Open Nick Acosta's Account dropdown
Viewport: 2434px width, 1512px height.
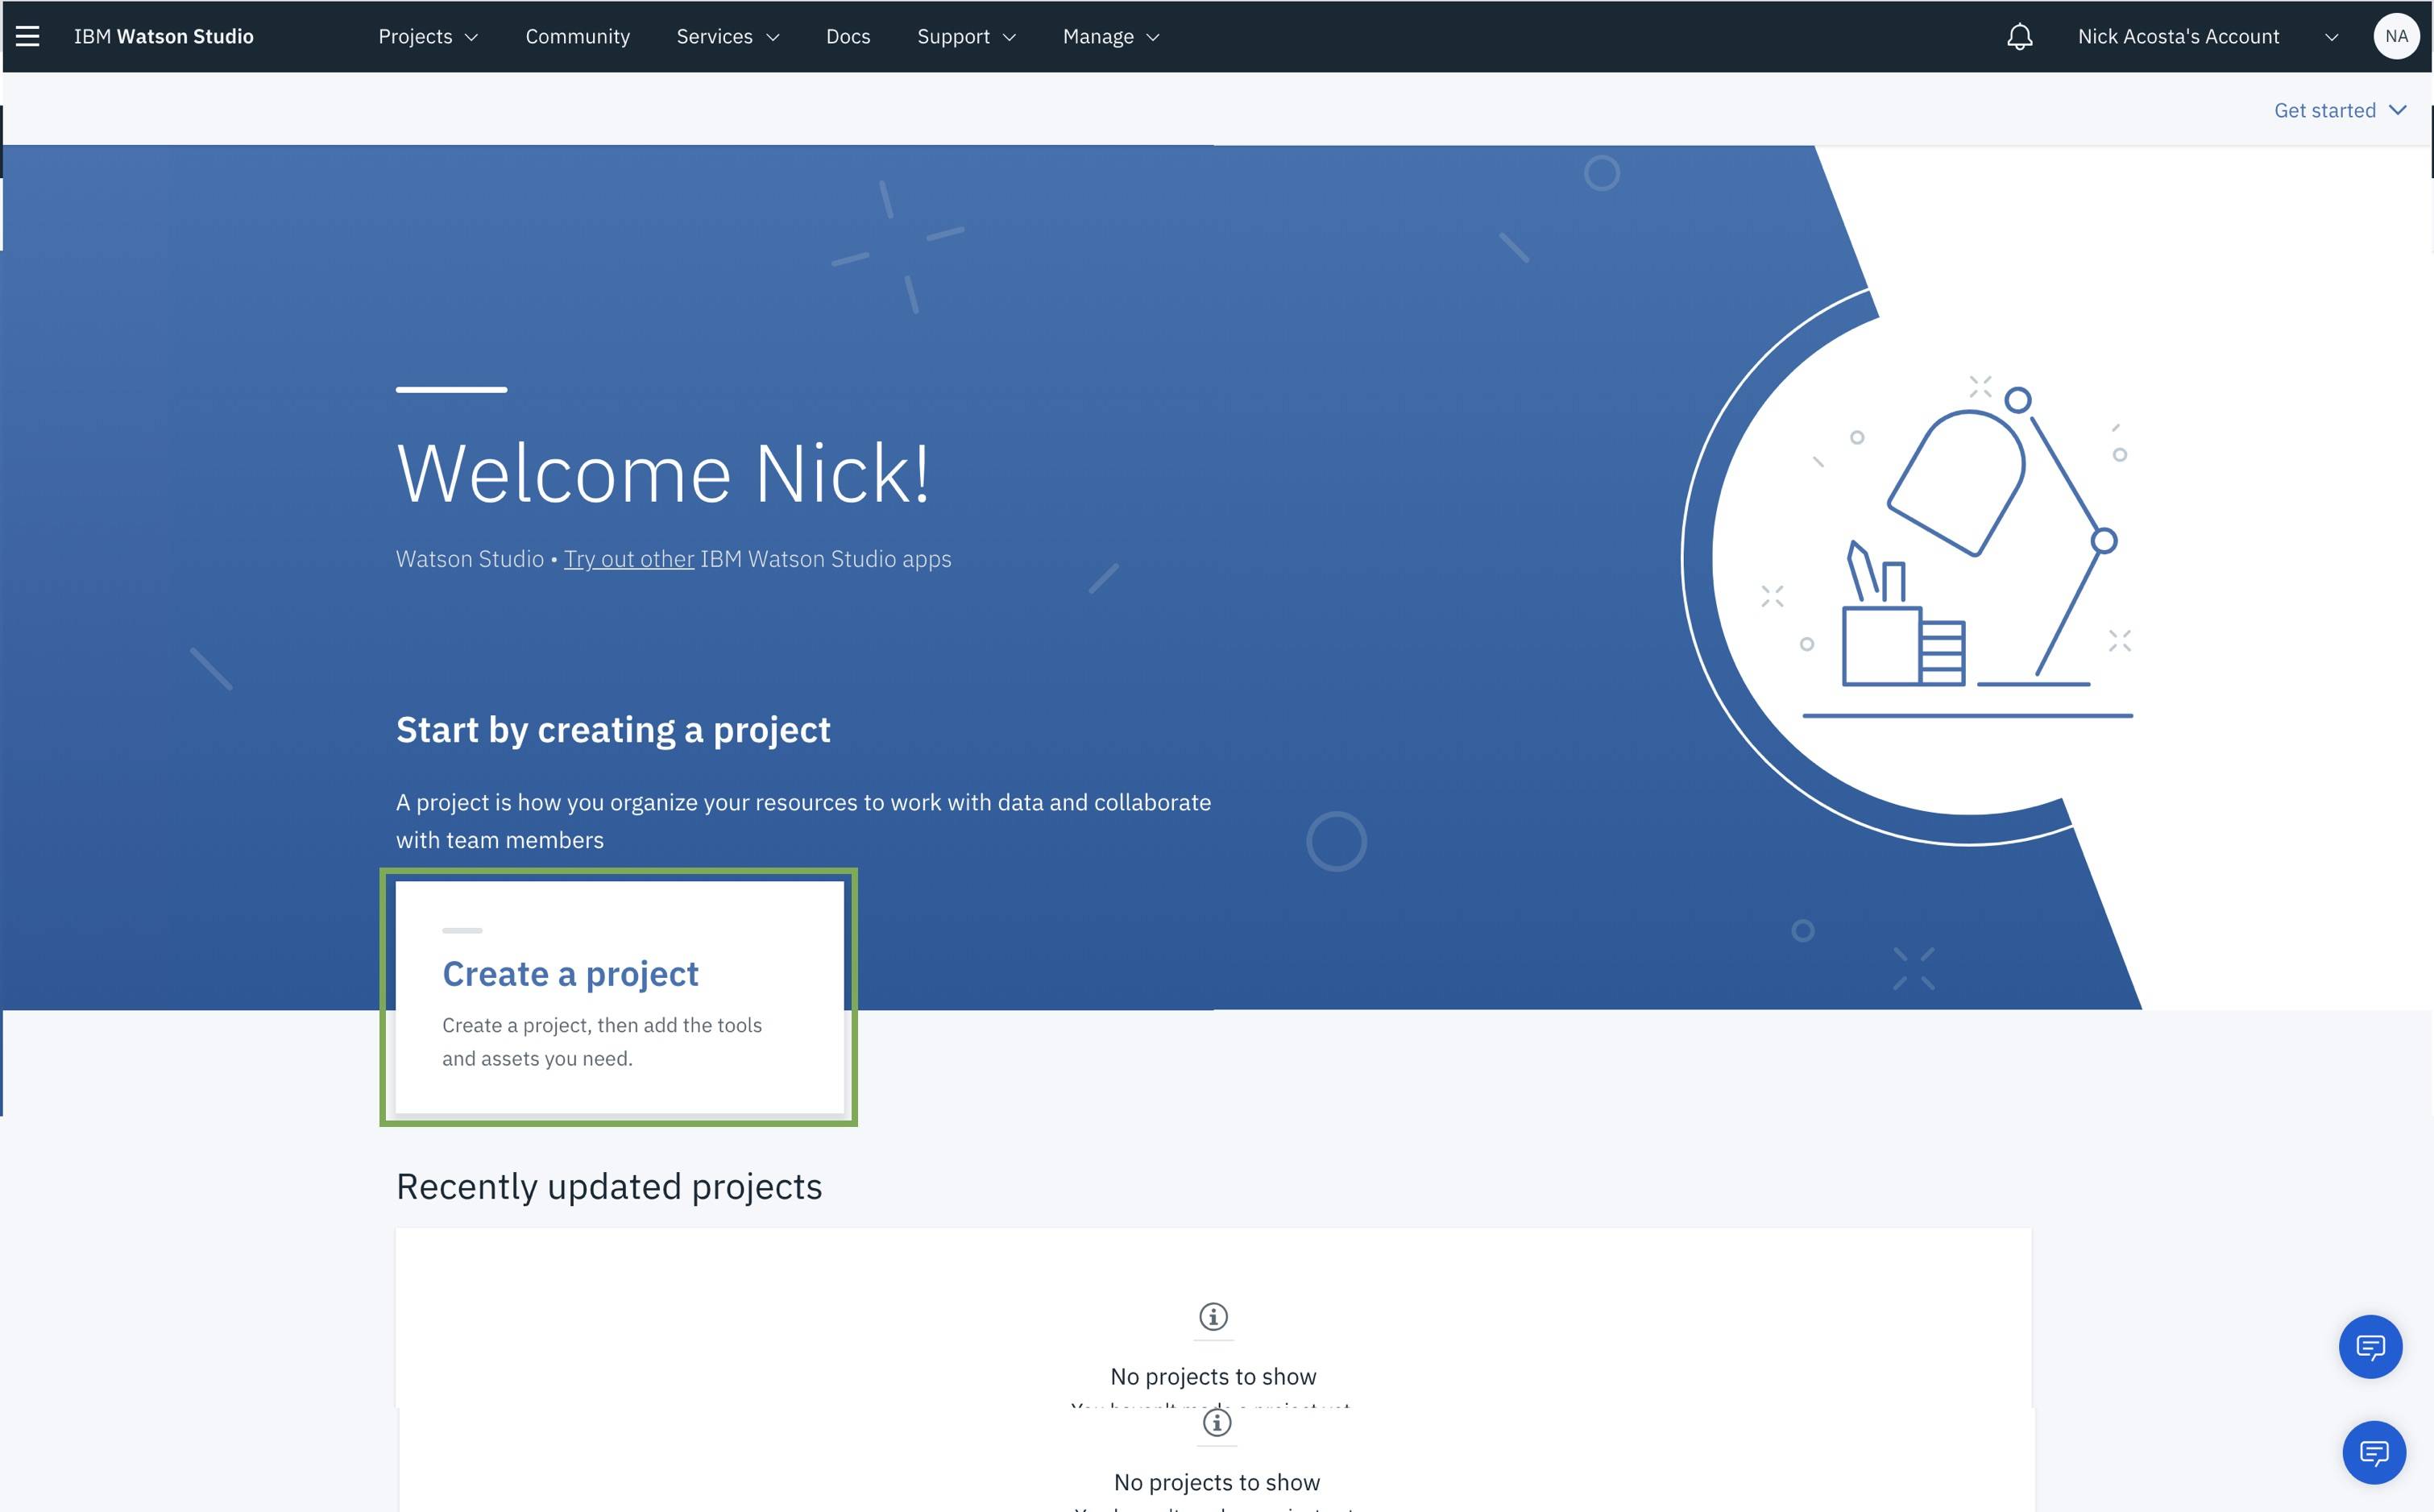click(2208, 36)
